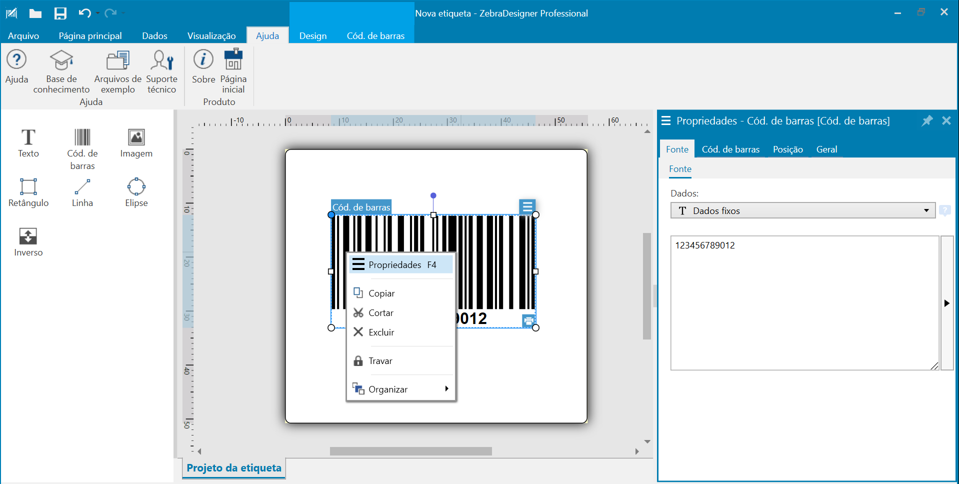Viewport: 959px width, 484px height.
Task: Select the Projeto da etiqueta tab
Action: click(234, 468)
